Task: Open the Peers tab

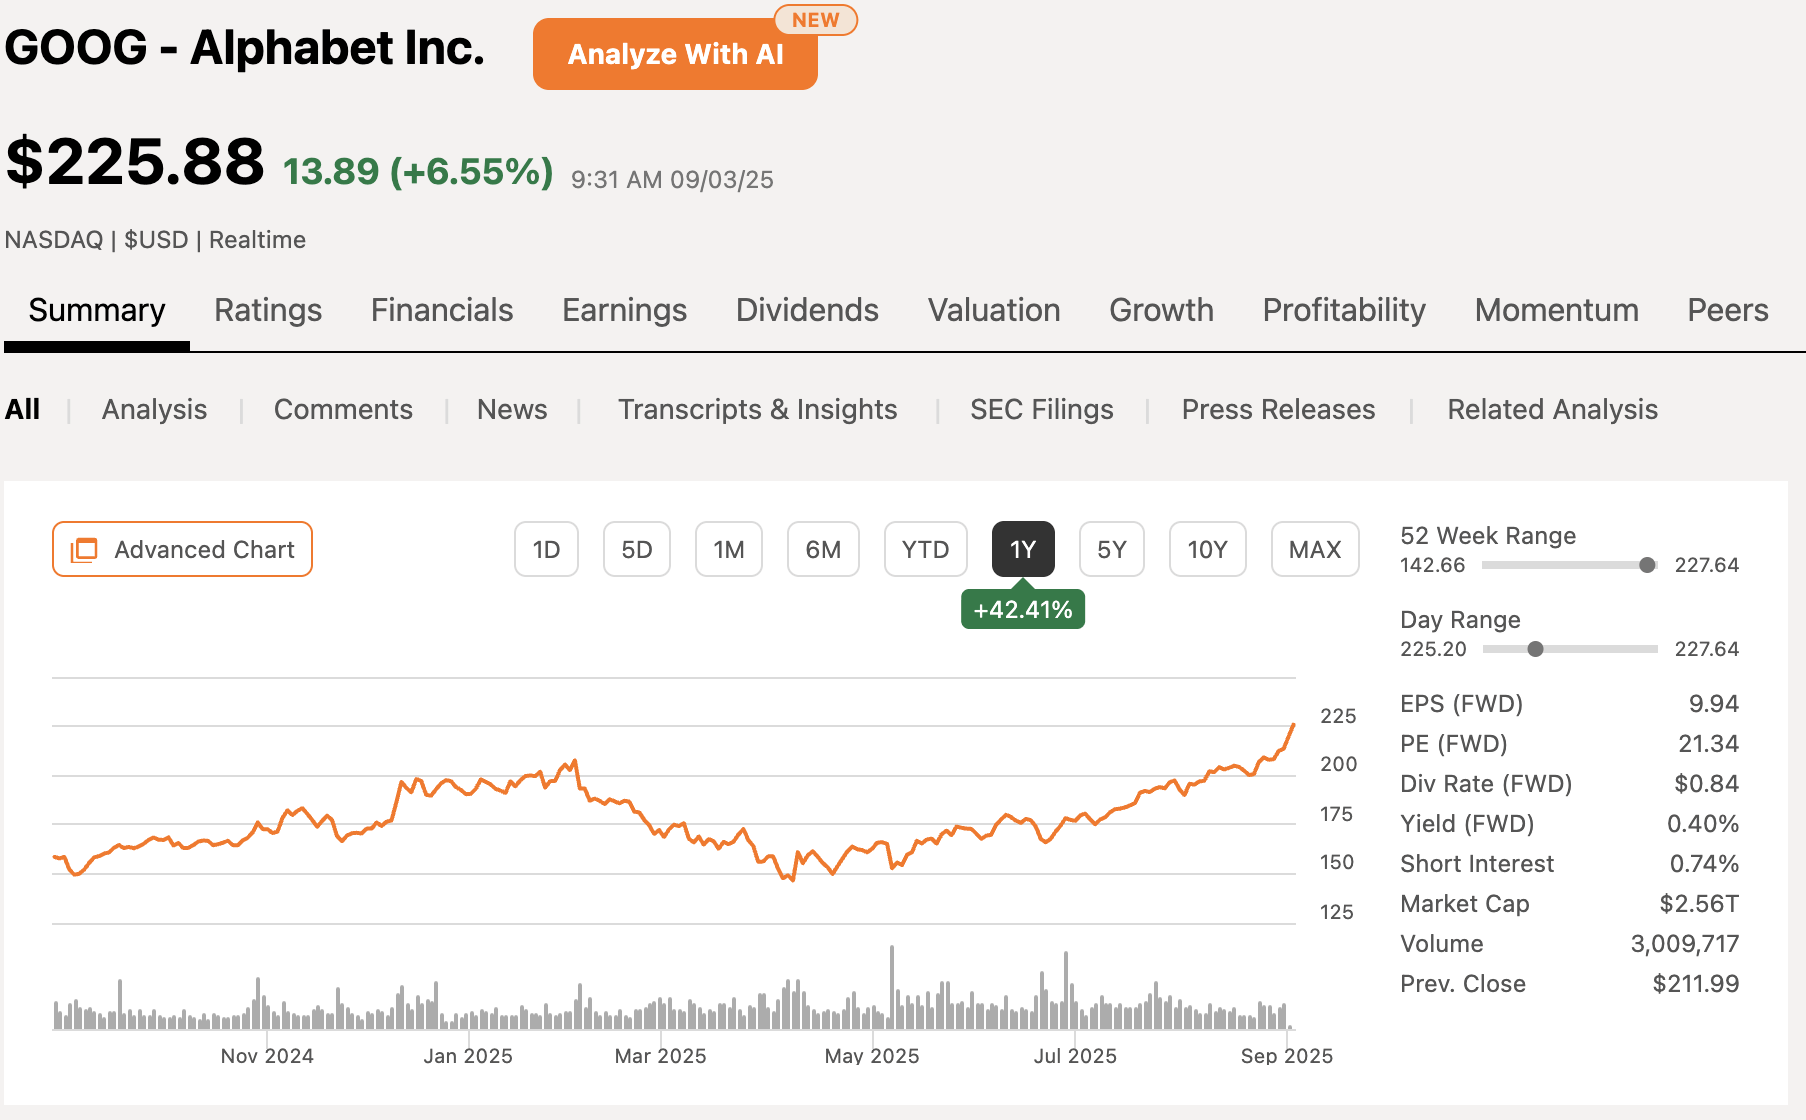Action: point(1727,310)
